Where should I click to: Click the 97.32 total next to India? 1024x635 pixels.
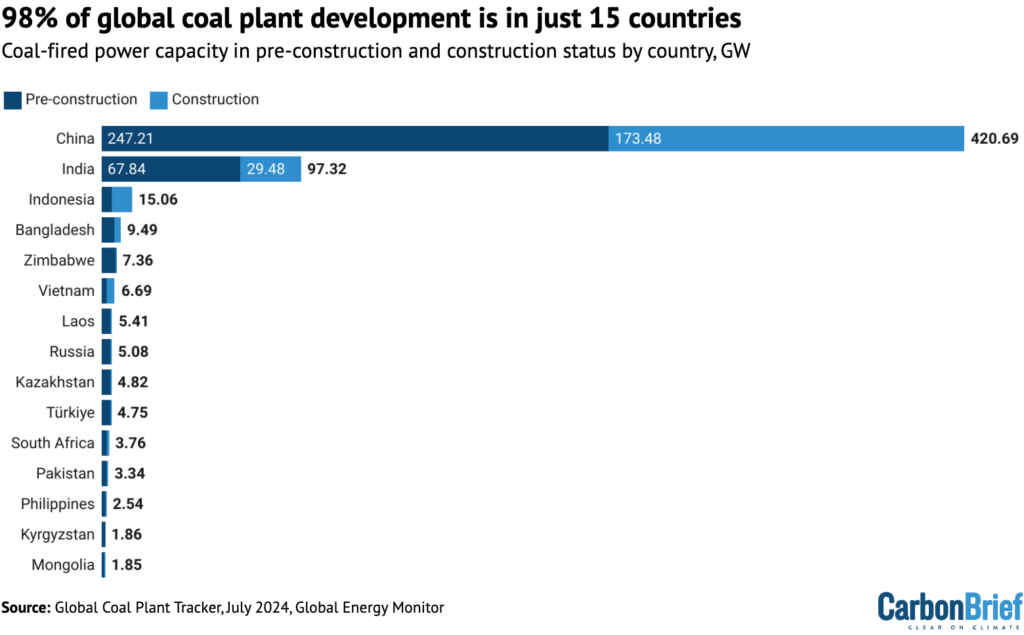(x=325, y=168)
